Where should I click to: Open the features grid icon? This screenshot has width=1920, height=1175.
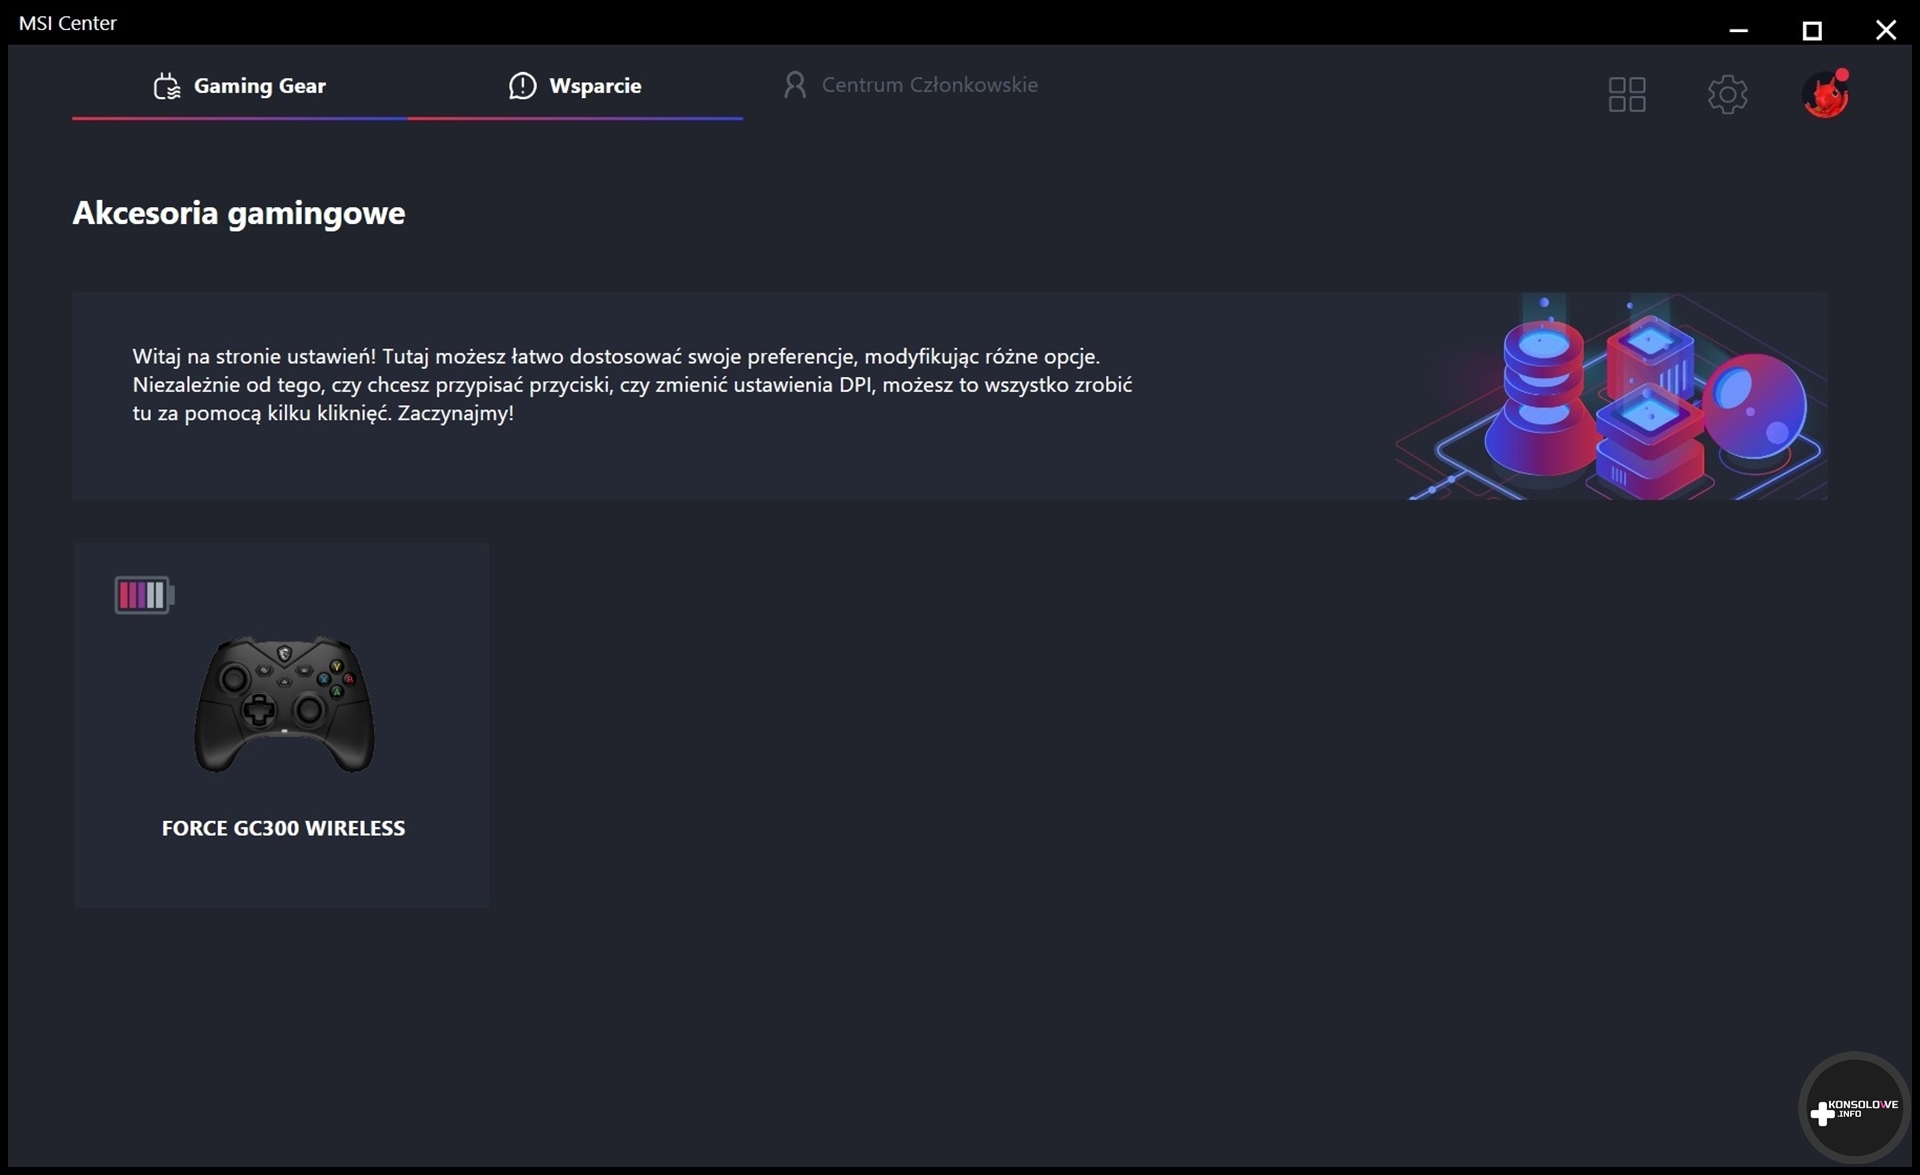1626,95
